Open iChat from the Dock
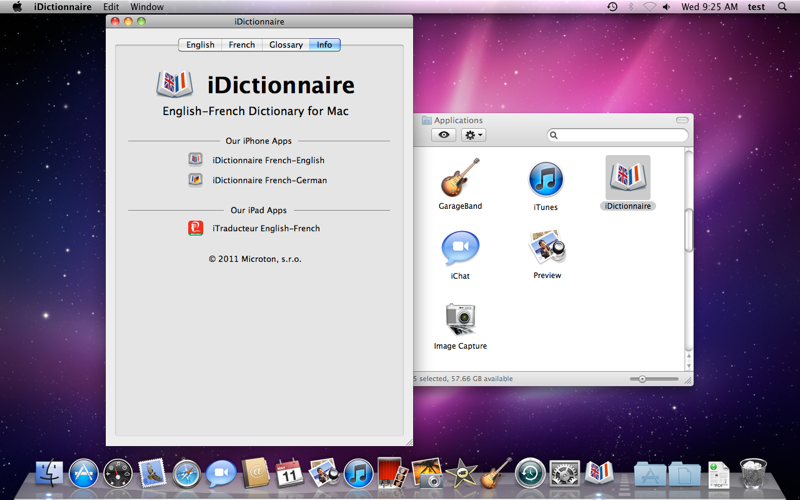800x500 pixels. (x=221, y=473)
